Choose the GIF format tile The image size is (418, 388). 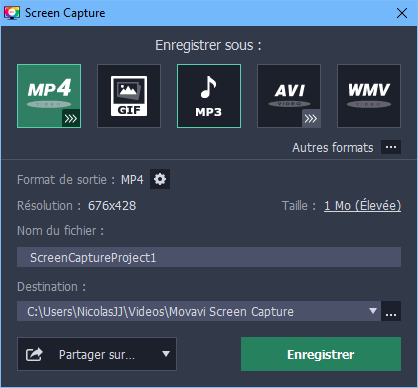point(129,96)
